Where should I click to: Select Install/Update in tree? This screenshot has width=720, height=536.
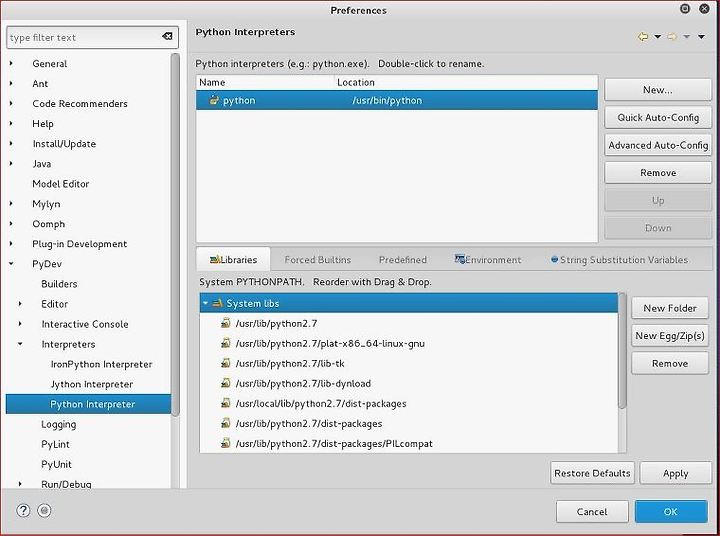click(x=64, y=144)
